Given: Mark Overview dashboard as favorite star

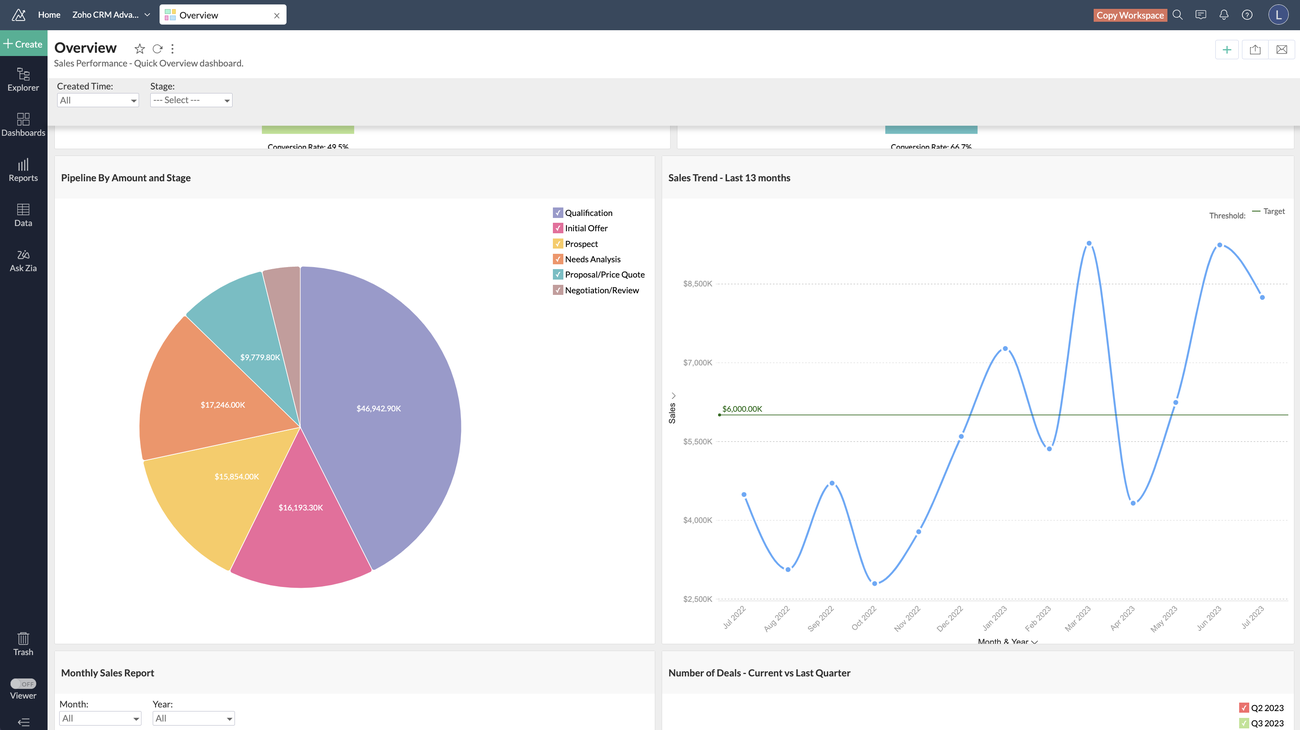Looking at the screenshot, I should click(140, 49).
